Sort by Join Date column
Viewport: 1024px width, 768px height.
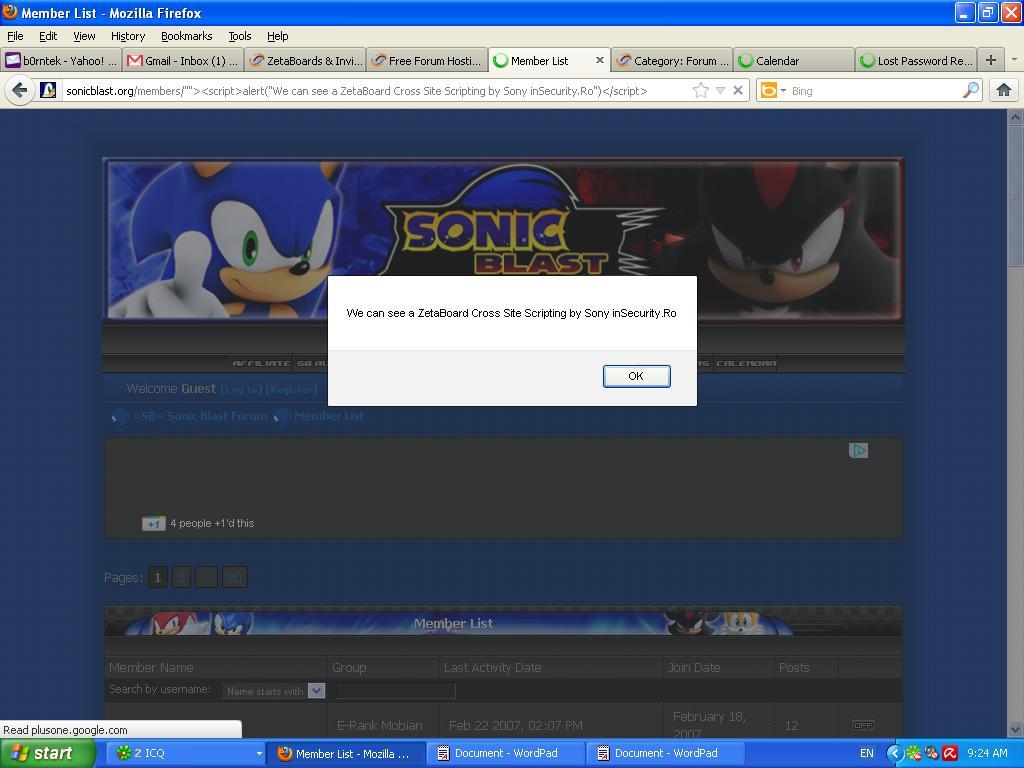[694, 667]
